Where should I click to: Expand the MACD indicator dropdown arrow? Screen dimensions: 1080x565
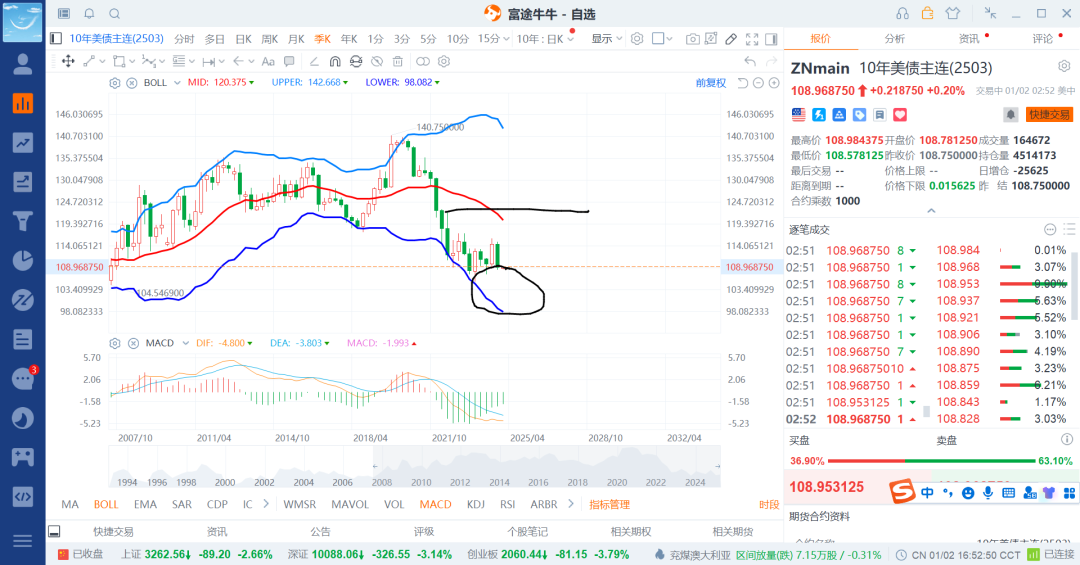point(185,343)
